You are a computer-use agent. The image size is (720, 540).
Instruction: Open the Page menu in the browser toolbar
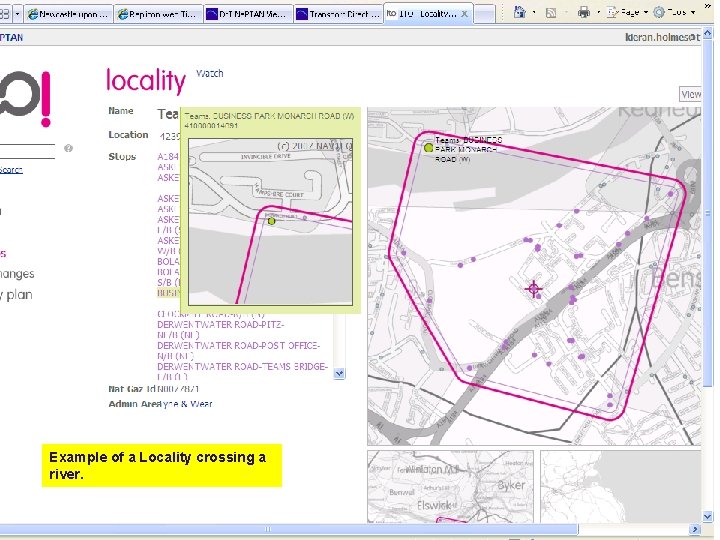click(x=626, y=12)
